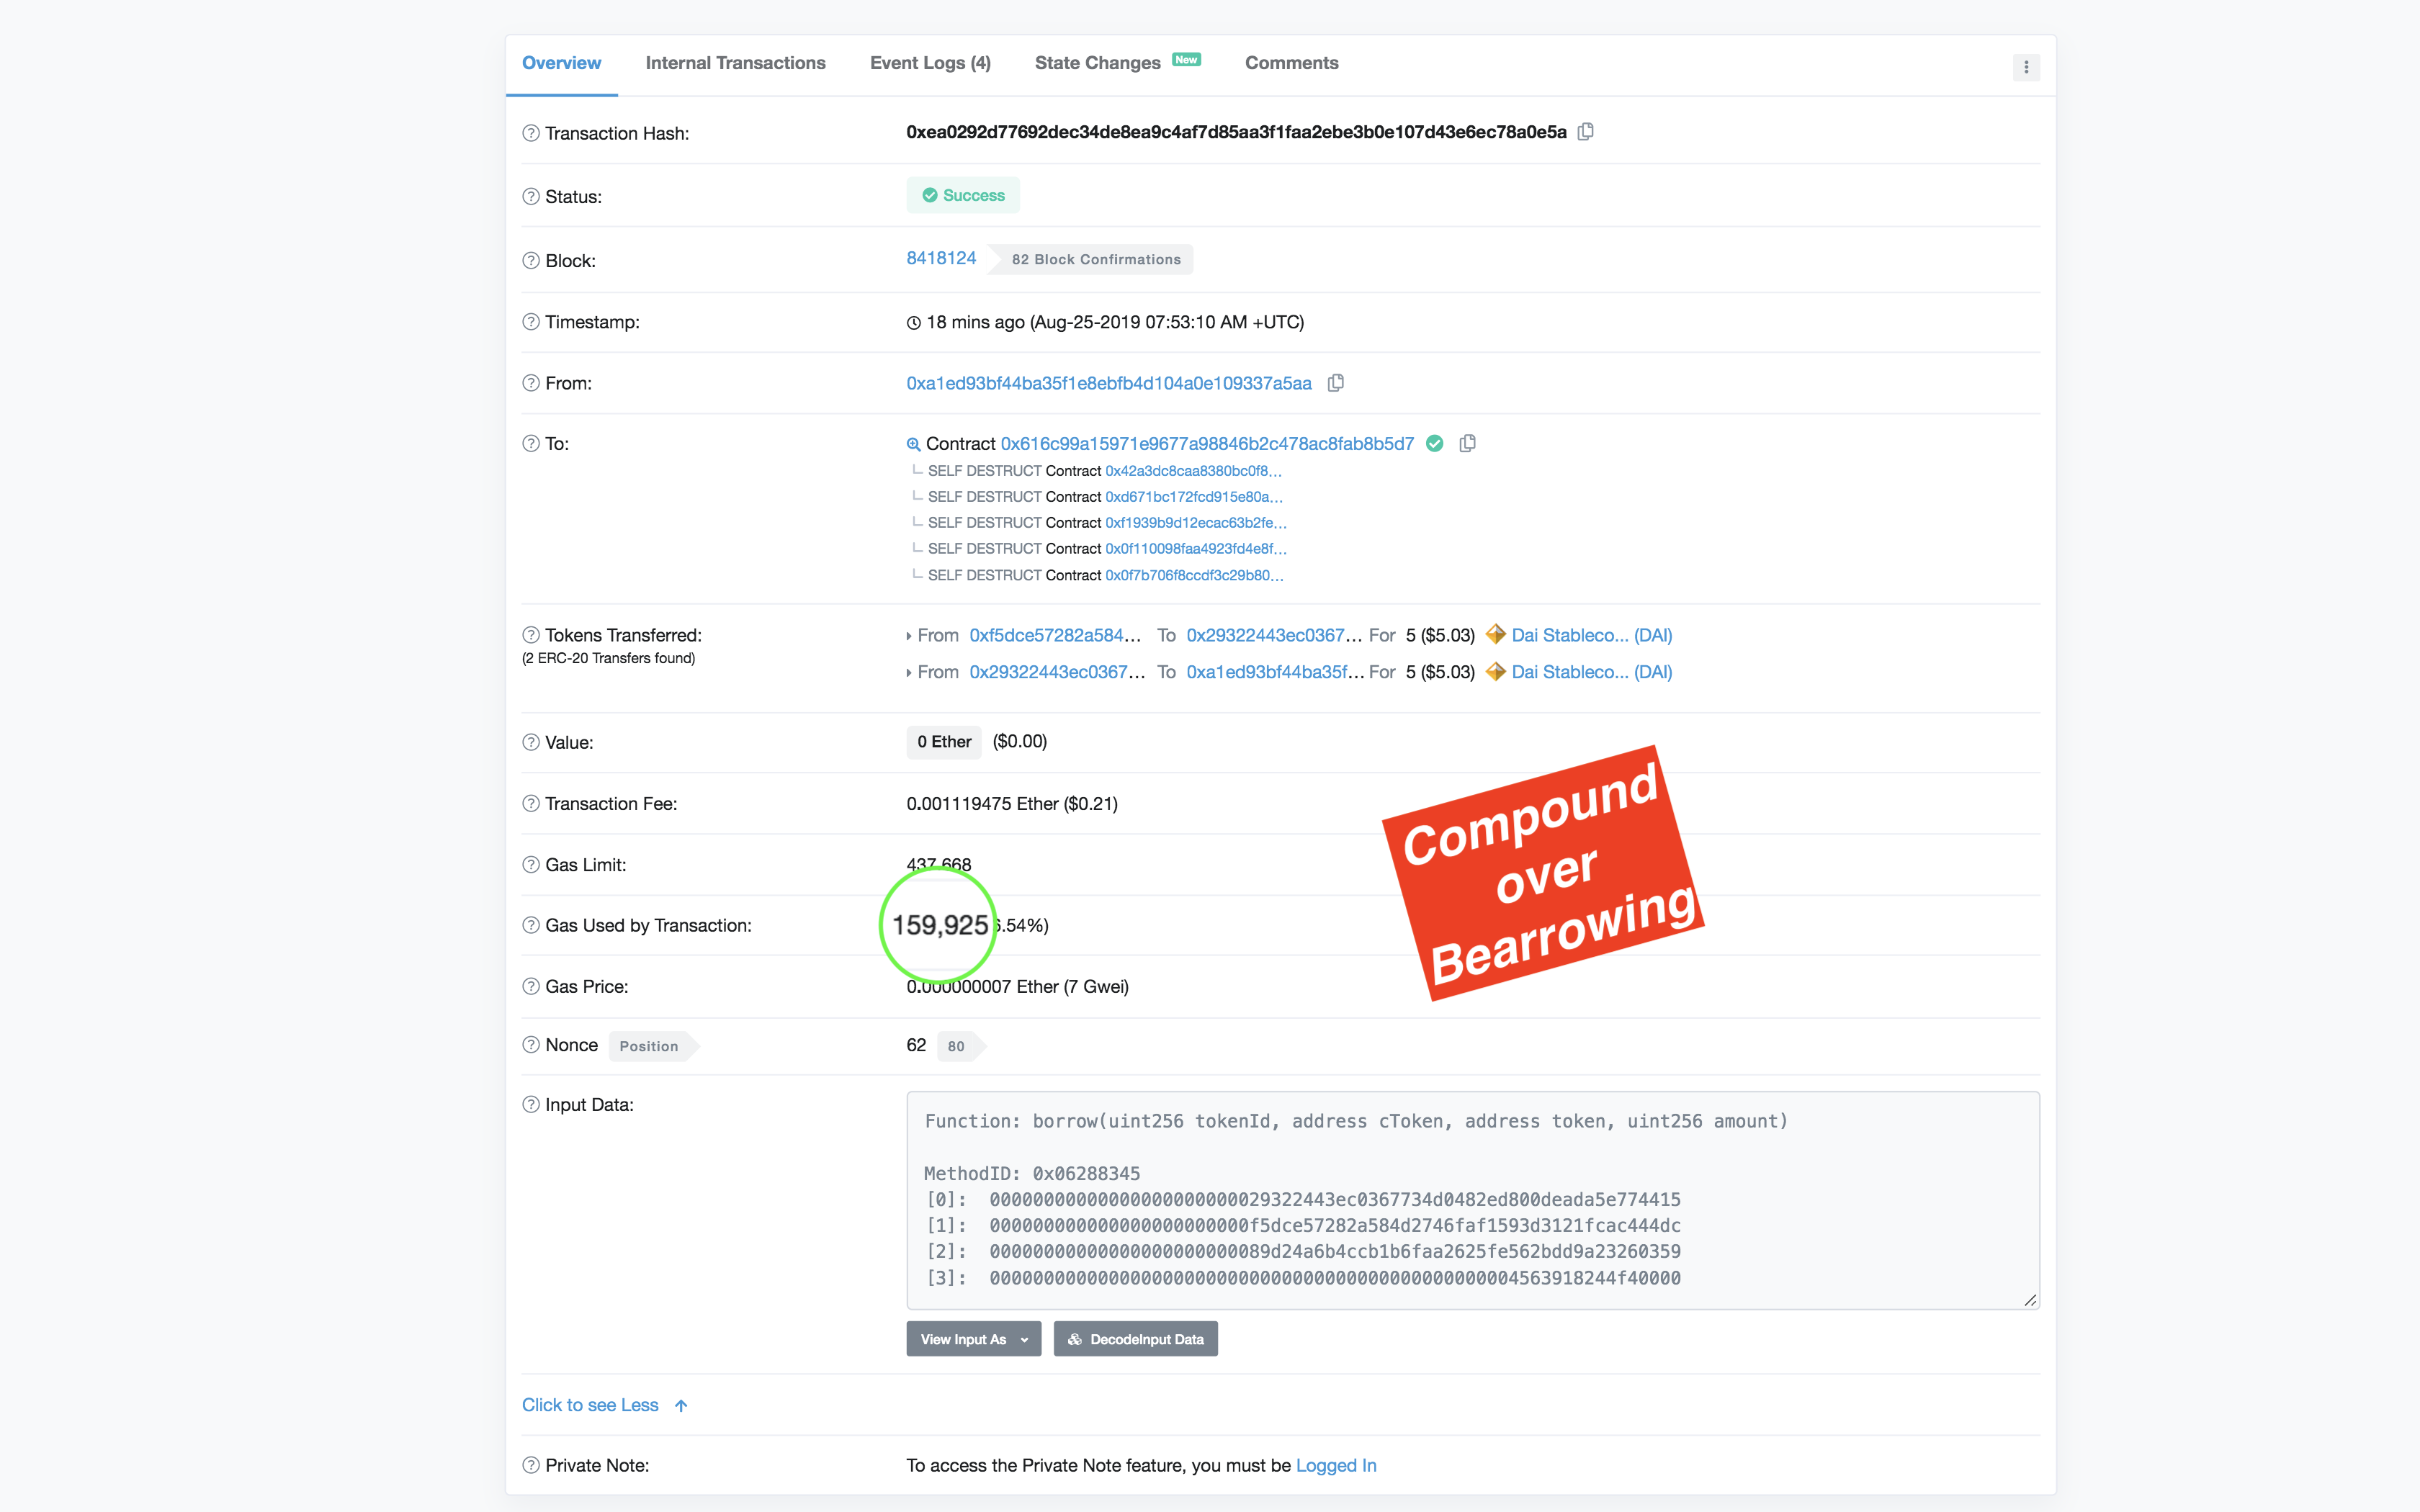Click the three-dot more options icon
The image size is (2420, 1512).
tap(2026, 67)
